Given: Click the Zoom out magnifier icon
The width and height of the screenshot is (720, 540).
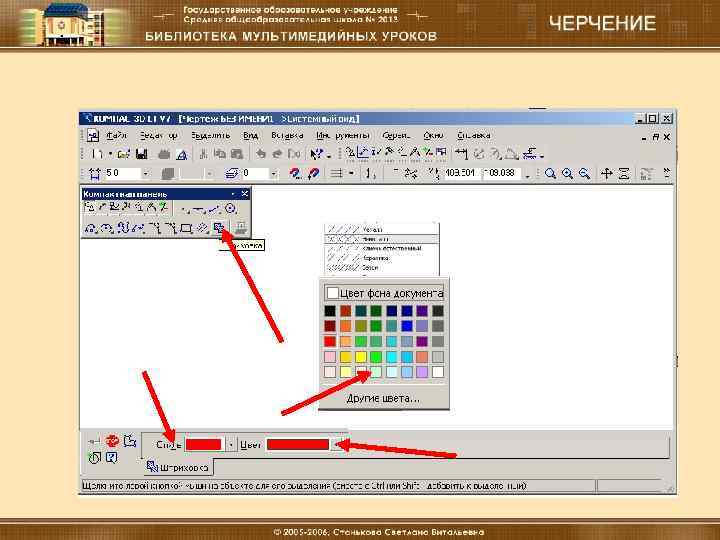Looking at the screenshot, I should tap(584, 174).
